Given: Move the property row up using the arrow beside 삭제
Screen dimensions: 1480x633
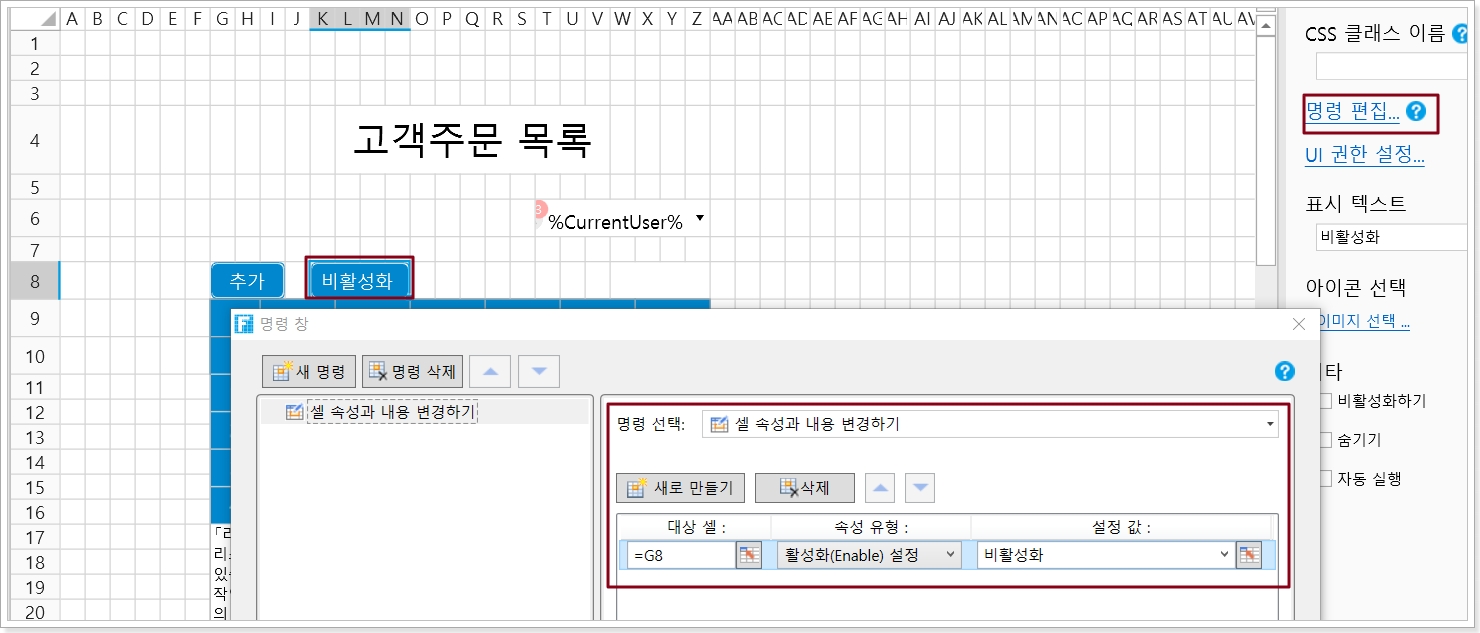Looking at the screenshot, I should [879, 488].
